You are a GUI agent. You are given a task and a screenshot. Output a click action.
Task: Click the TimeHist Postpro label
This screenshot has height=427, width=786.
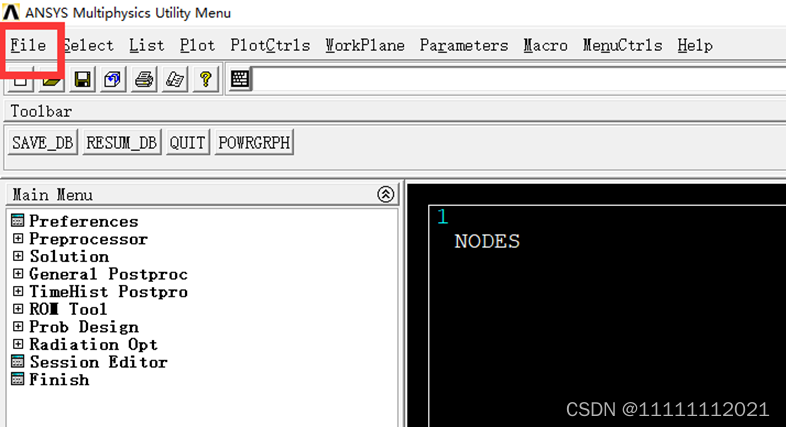click(x=108, y=292)
